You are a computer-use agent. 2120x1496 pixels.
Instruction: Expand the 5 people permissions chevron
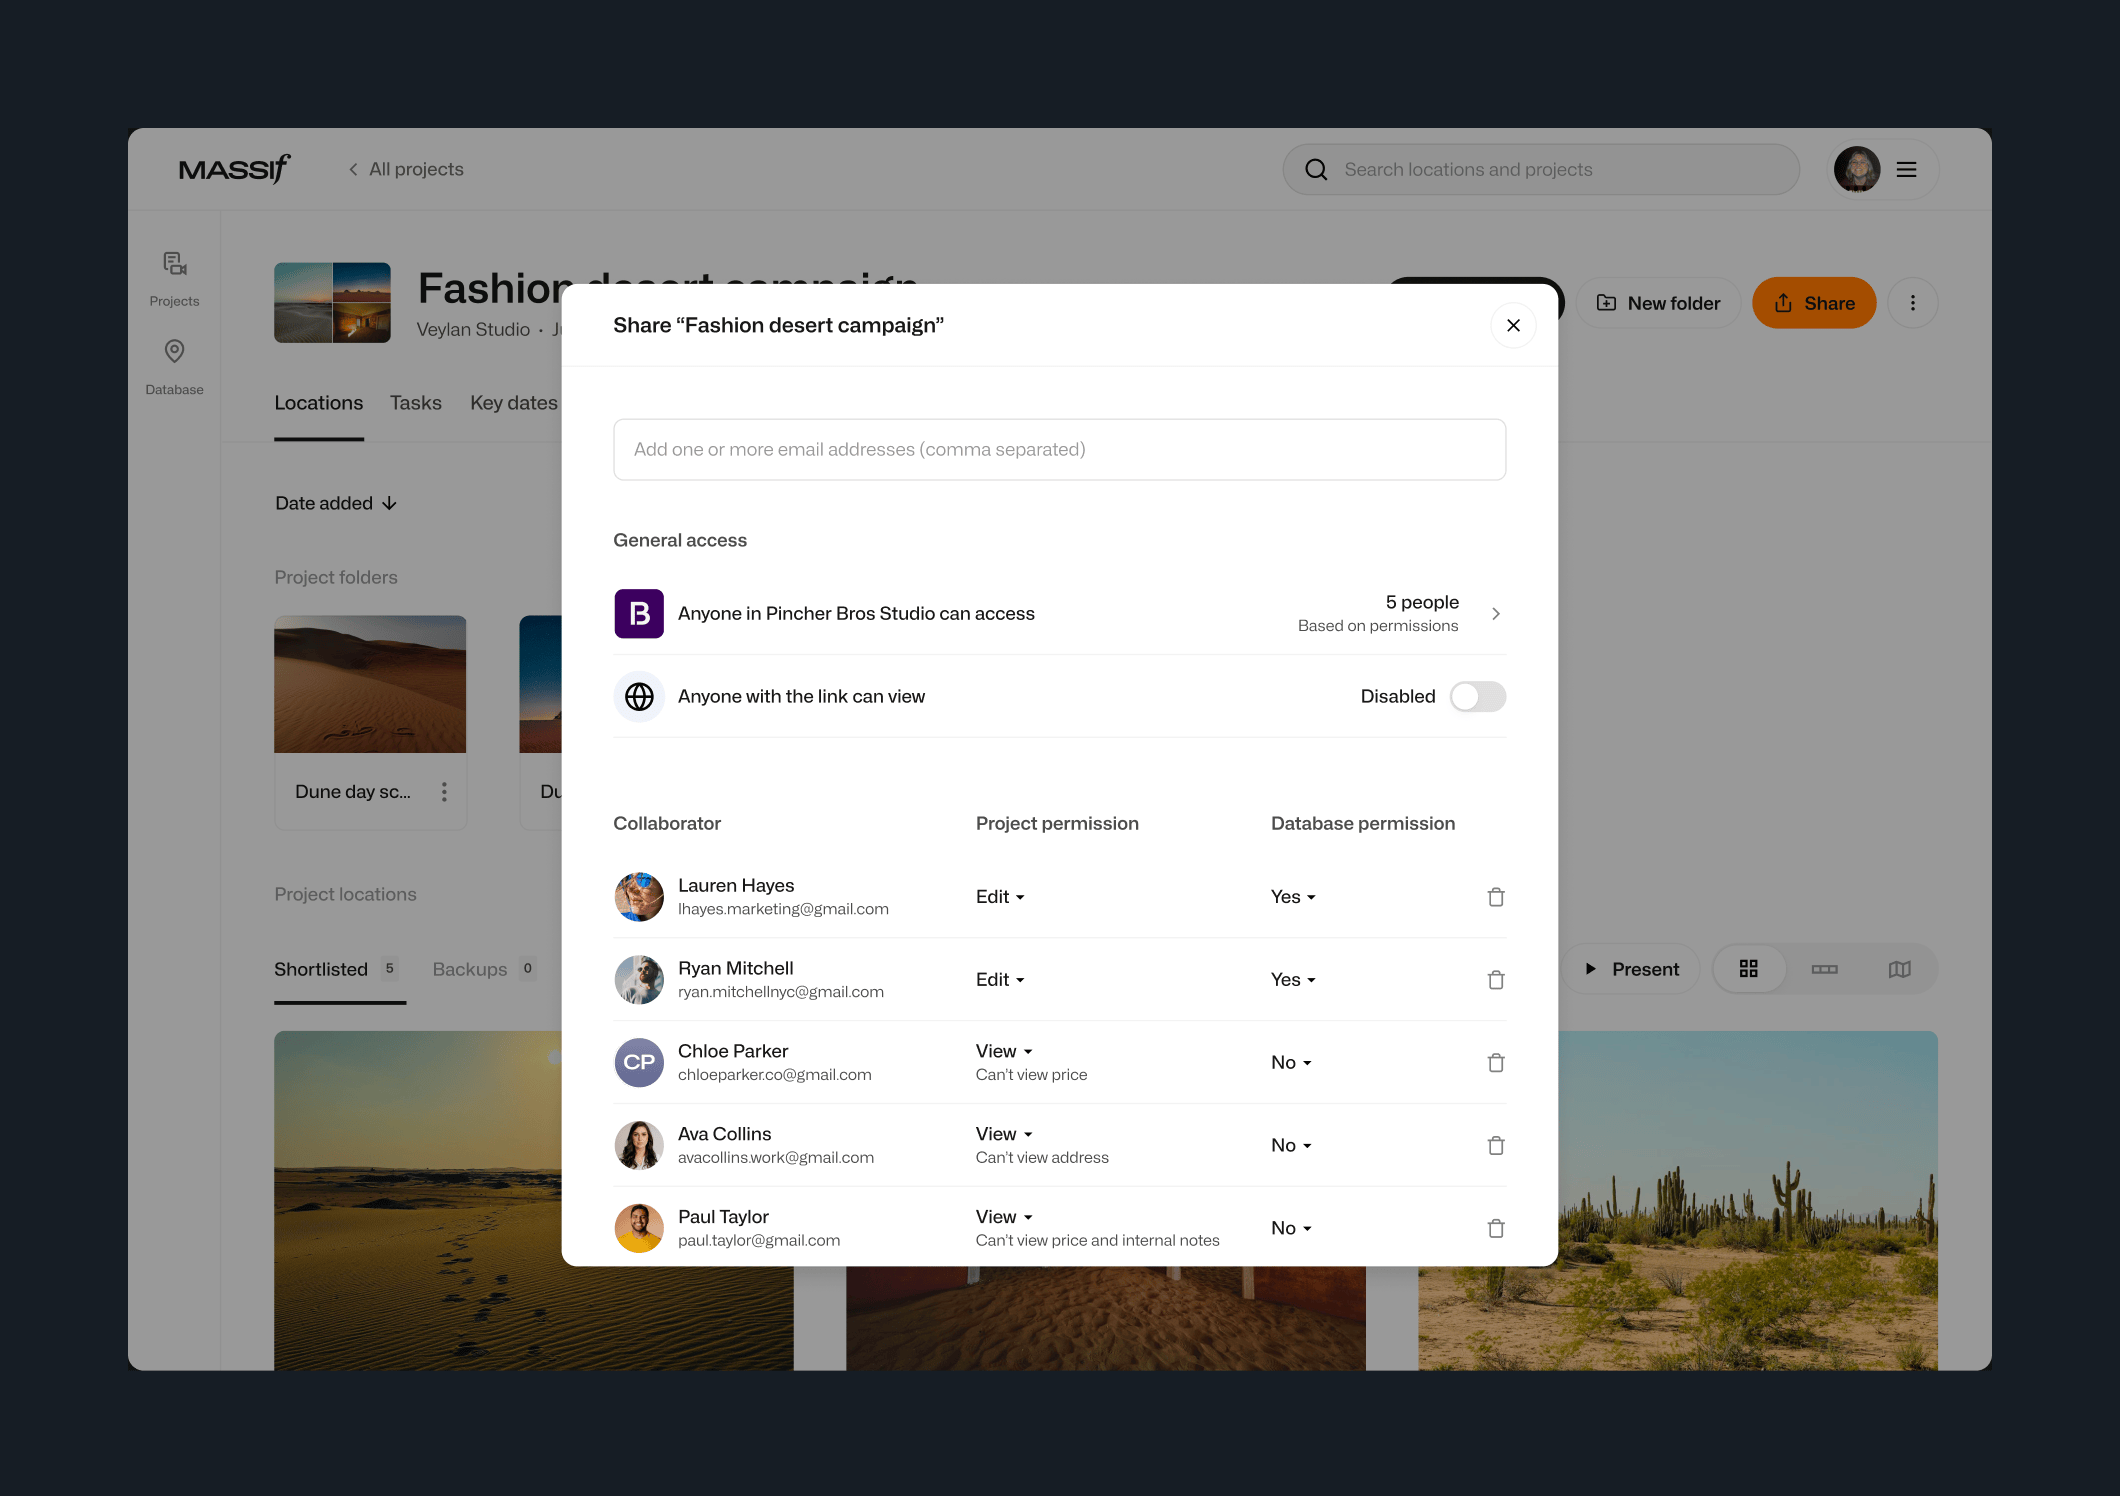pos(1495,614)
